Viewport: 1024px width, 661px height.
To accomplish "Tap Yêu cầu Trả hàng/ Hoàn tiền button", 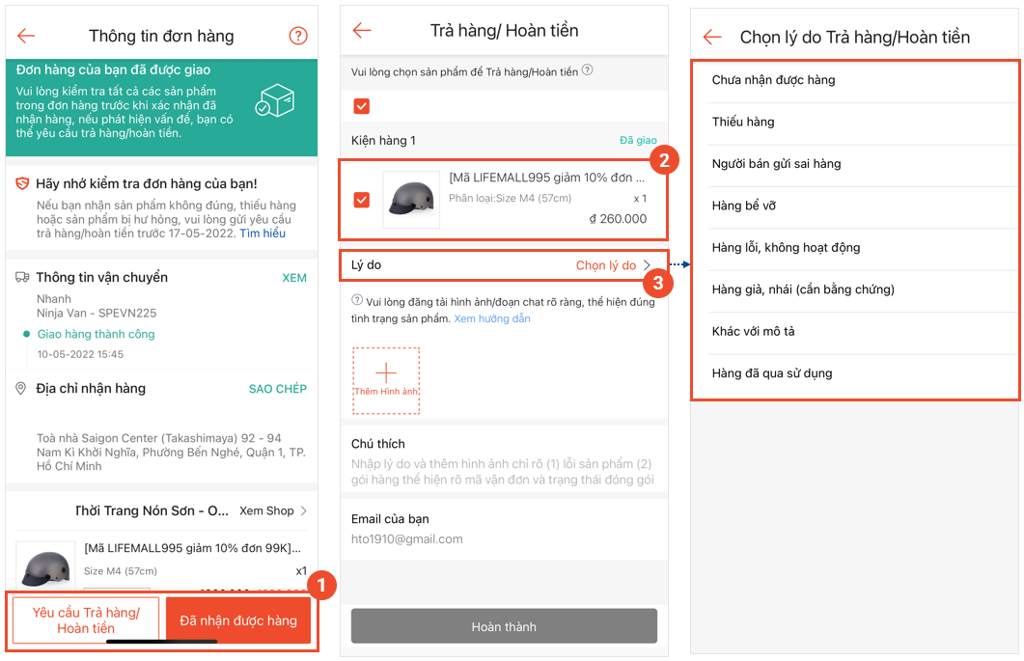I will pyautogui.click(x=86, y=620).
